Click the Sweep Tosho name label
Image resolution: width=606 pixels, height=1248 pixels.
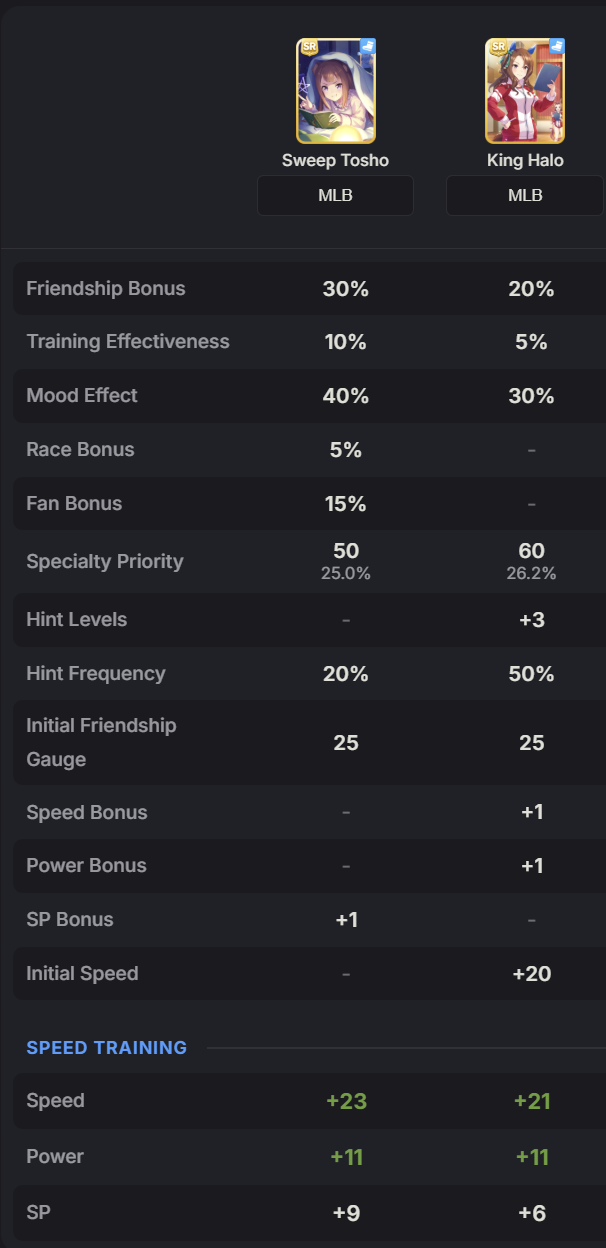(335, 160)
